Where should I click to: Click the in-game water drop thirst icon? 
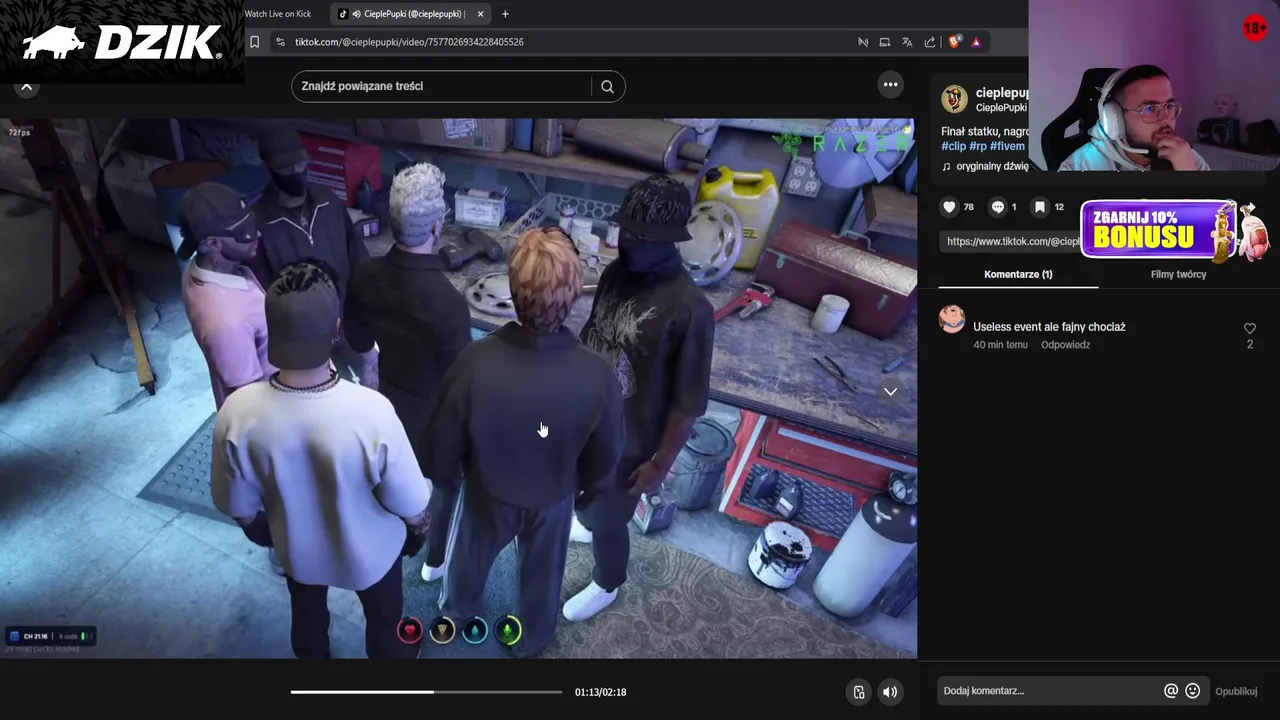475,630
